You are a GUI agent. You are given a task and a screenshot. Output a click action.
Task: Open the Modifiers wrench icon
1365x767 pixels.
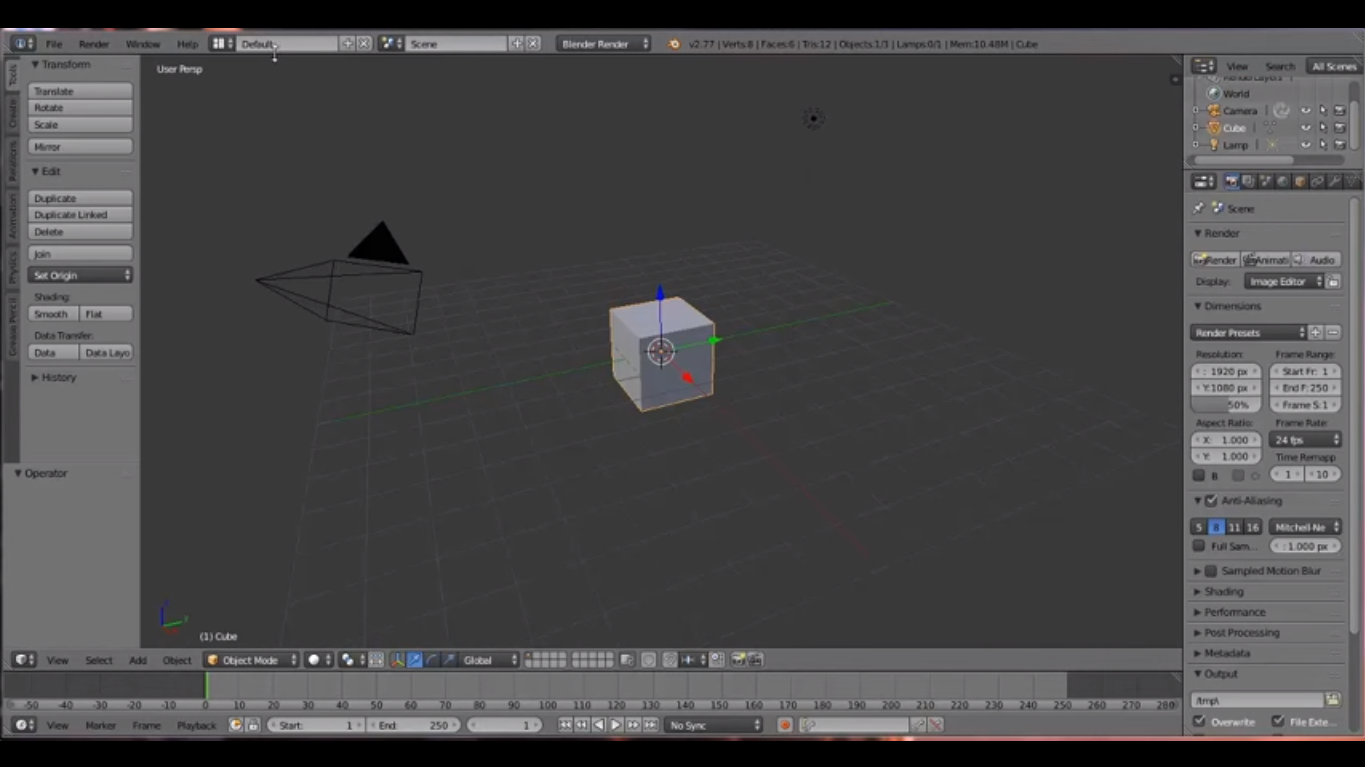(x=1334, y=181)
